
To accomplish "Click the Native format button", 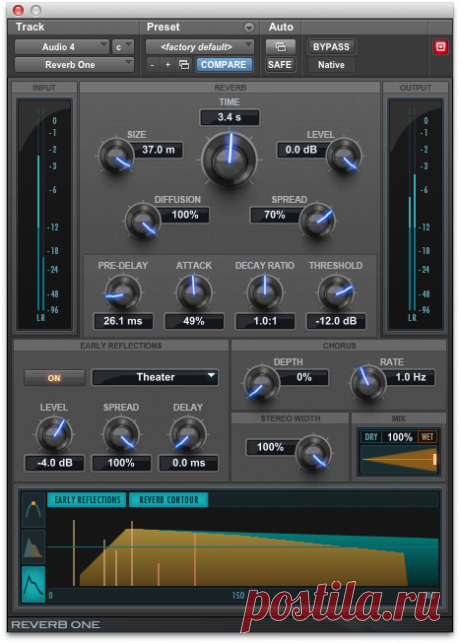I will [x=331, y=65].
